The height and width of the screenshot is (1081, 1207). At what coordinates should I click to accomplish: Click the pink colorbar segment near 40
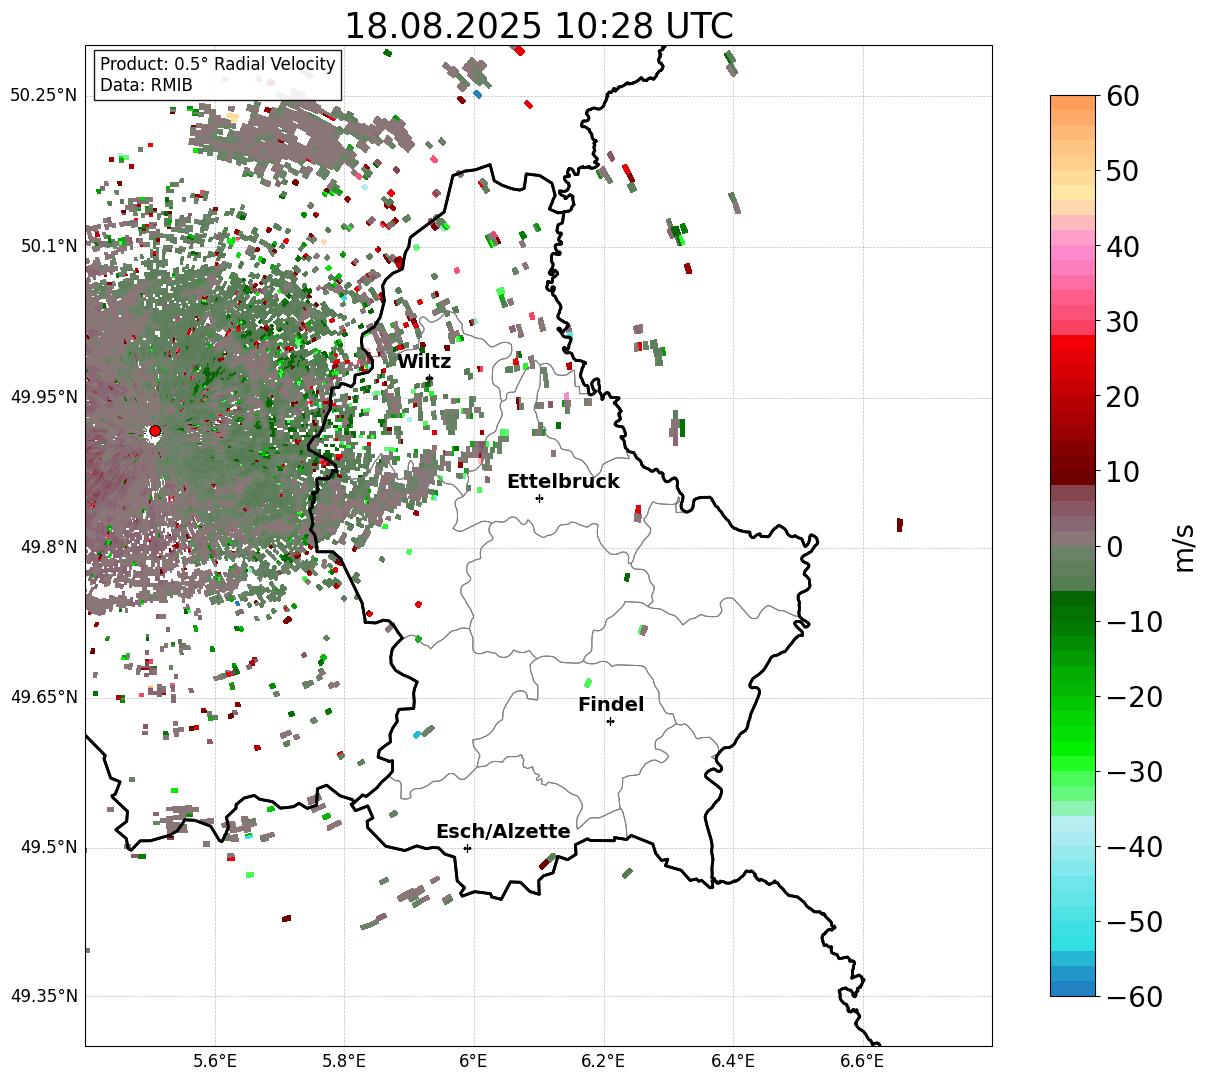[x=1073, y=253]
